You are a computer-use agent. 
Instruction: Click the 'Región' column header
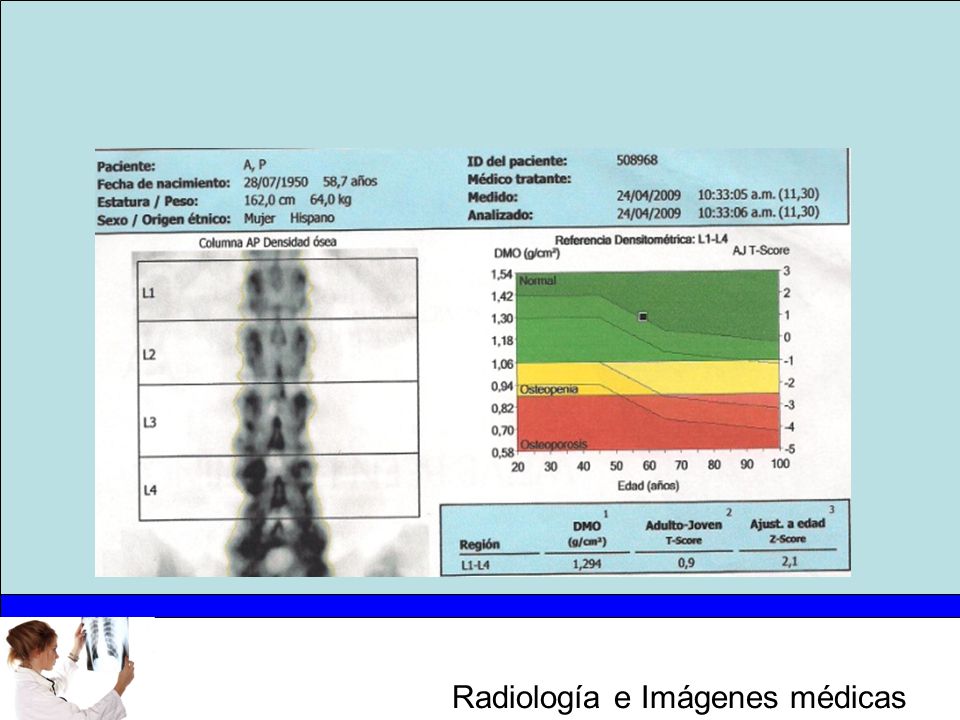click(479, 544)
